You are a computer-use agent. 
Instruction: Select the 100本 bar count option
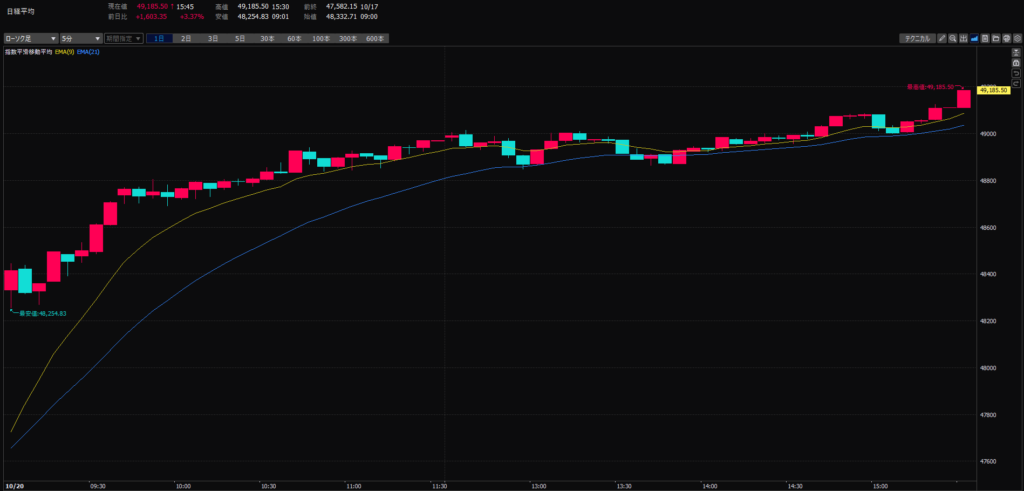pos(321,38)
